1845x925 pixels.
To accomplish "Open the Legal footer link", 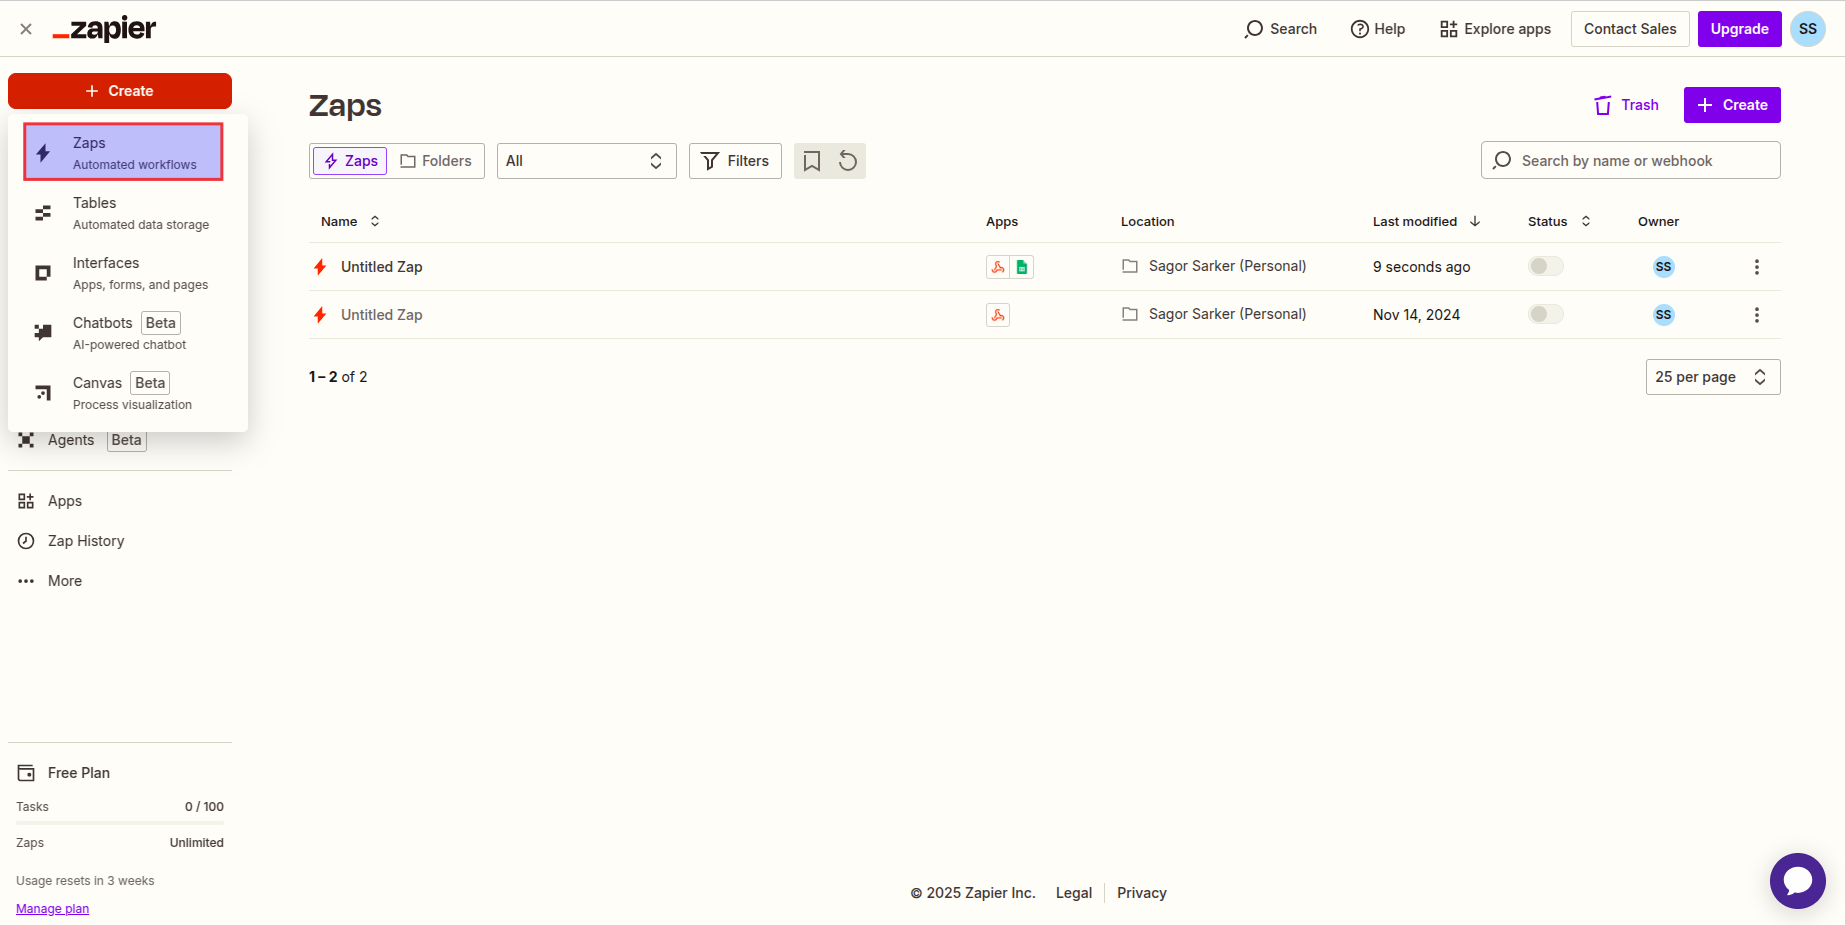I will (1074, 893).
